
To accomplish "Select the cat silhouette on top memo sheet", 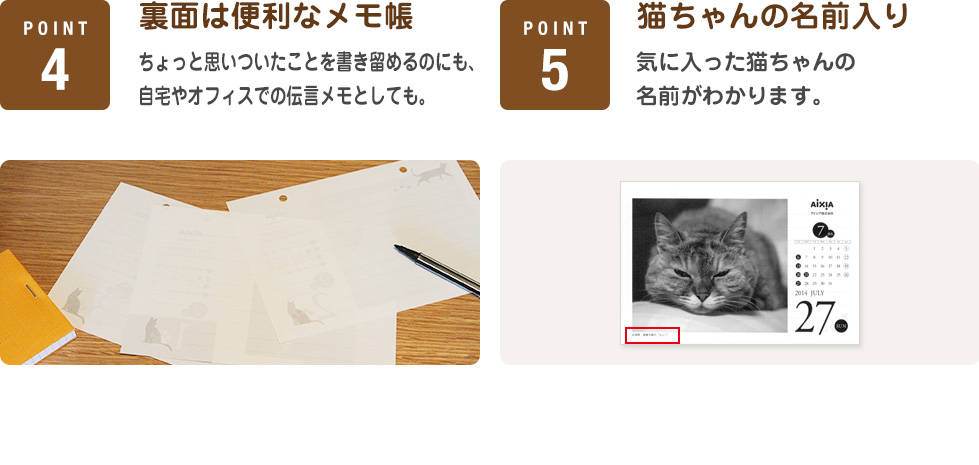I will point(431,174).
